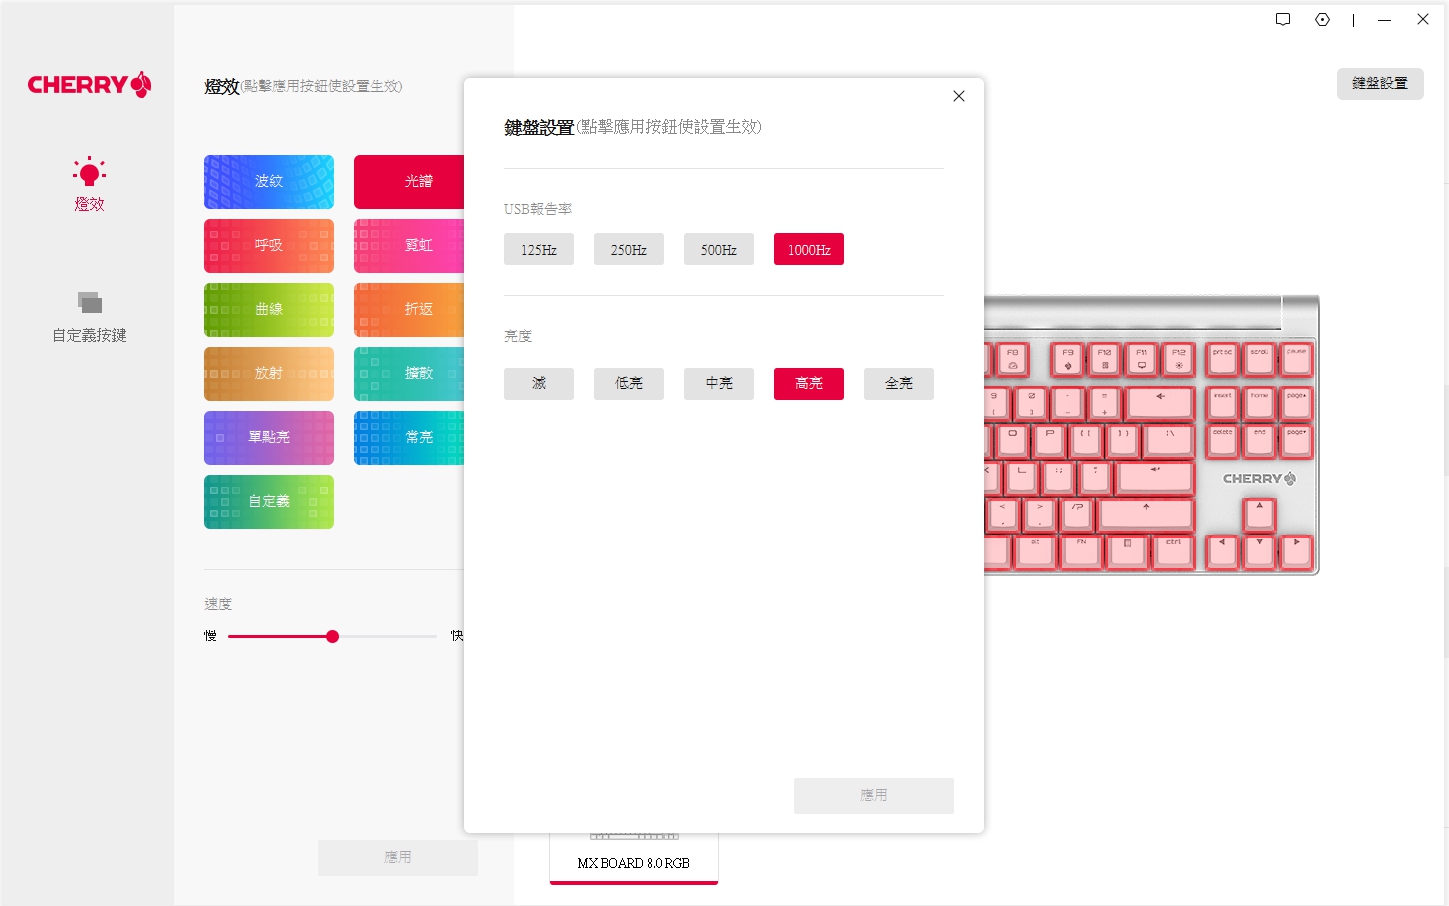Select the MX BOARD 8.0 RGB device tab
The height and width of the screenshot is (906, 1449).
click(634, 859)
